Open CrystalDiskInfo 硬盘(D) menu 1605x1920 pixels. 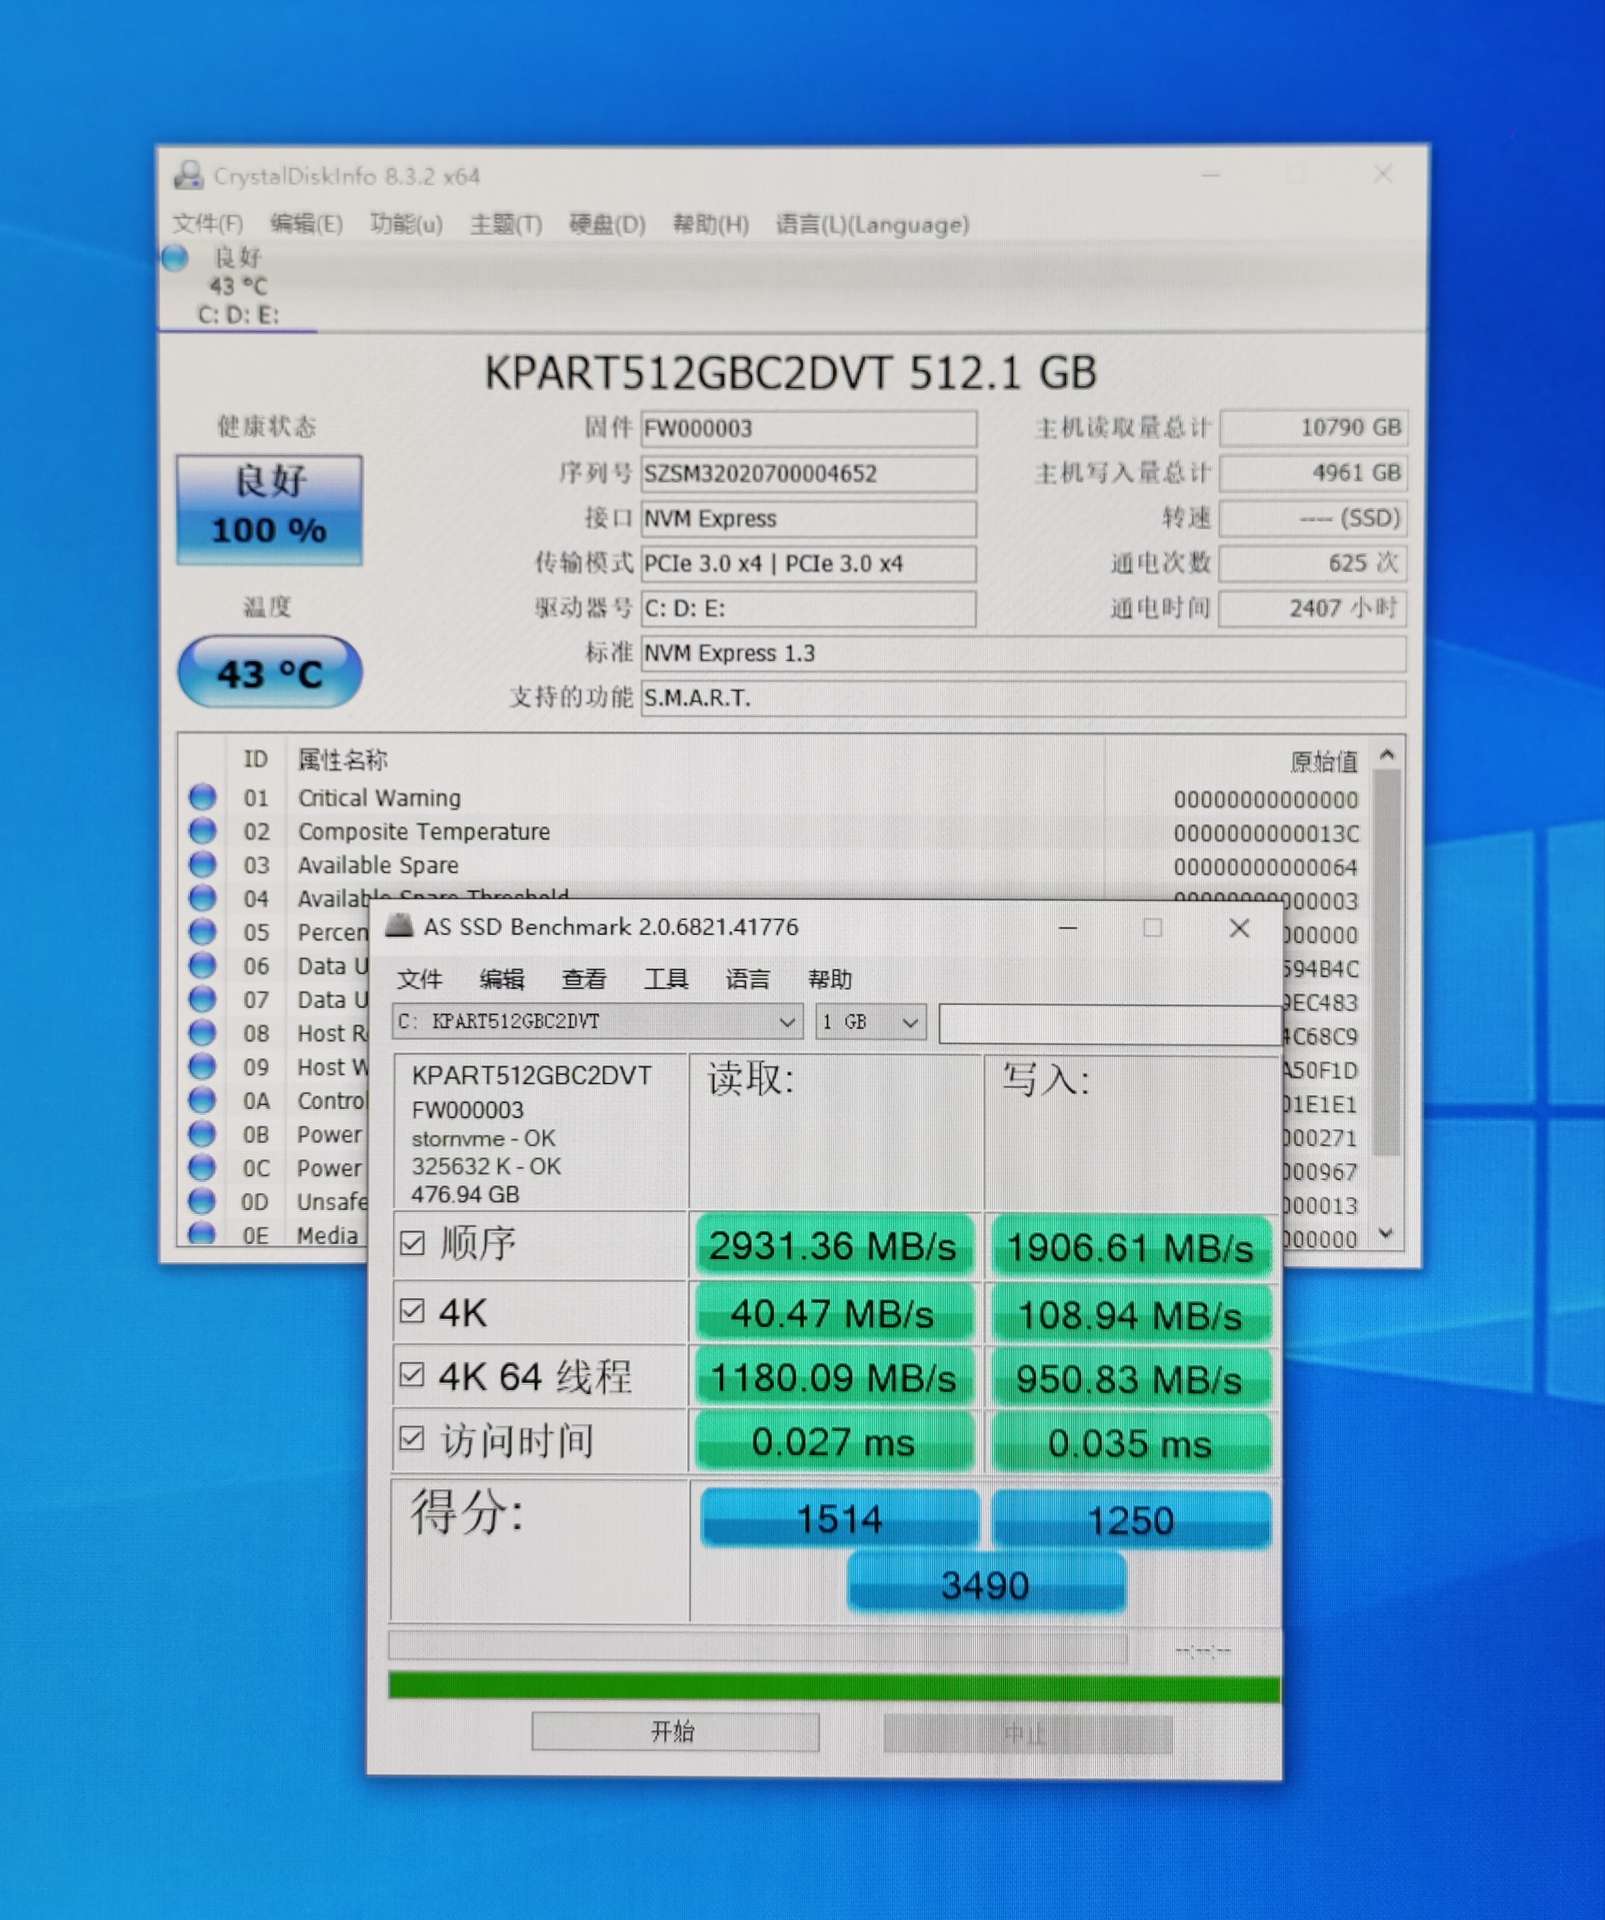tap(607, 223)
